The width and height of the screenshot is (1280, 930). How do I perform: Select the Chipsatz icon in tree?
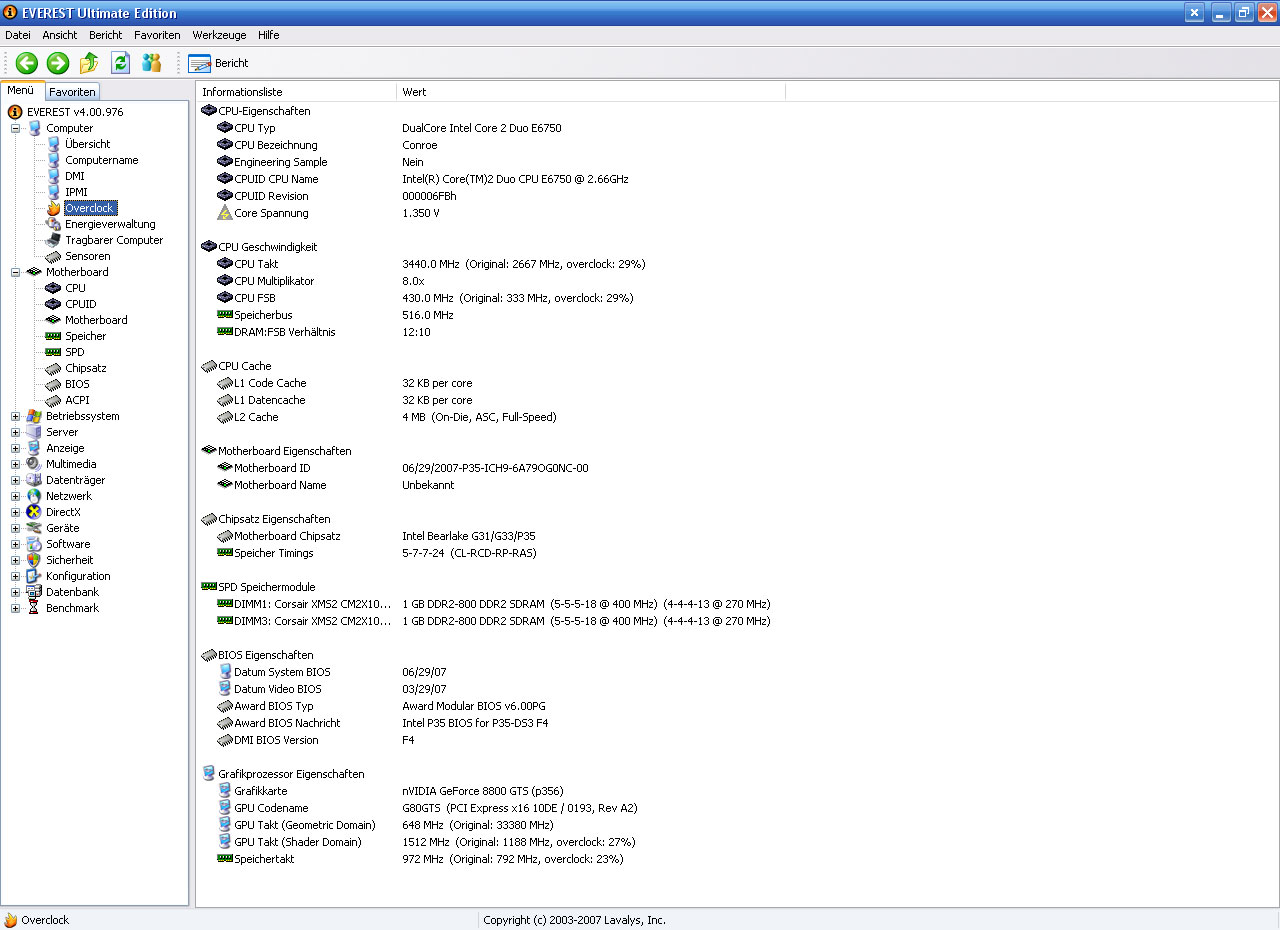54,368
